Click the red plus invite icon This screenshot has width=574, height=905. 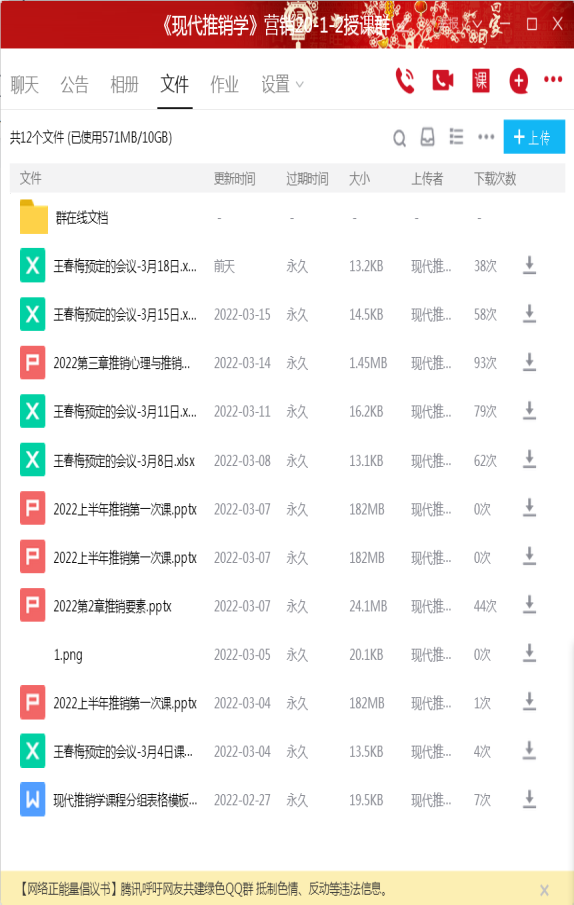tap(519, 81)
